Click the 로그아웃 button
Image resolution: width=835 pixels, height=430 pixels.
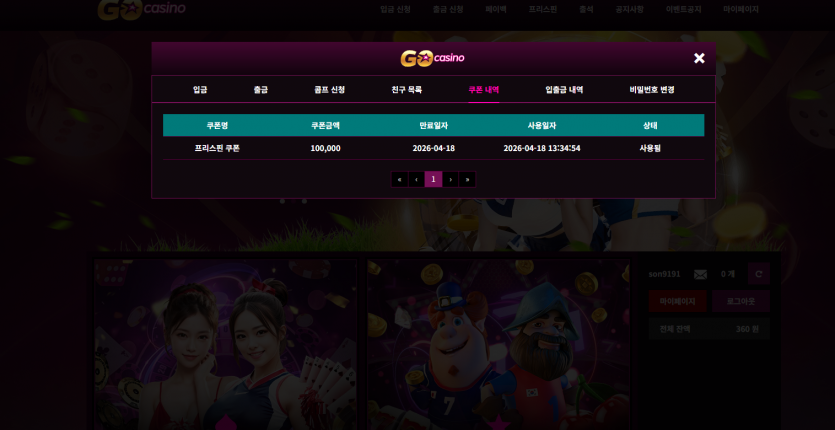[x=741, y=301]
